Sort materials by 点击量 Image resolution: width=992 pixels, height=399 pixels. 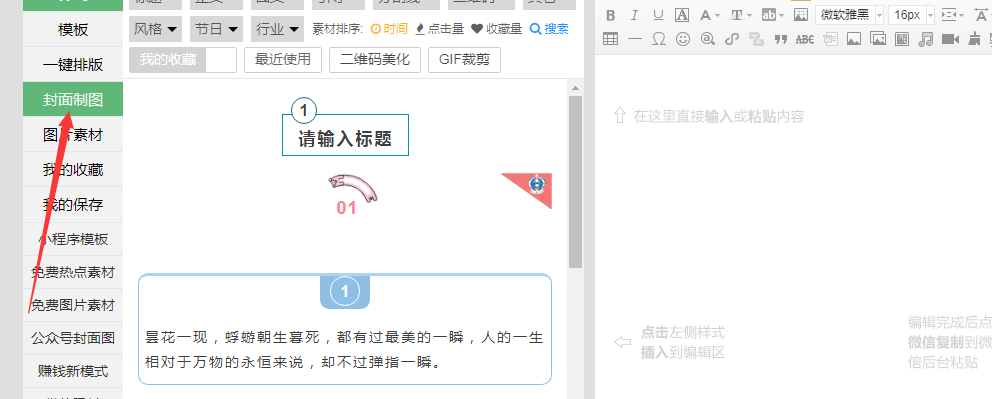(439, 28)
